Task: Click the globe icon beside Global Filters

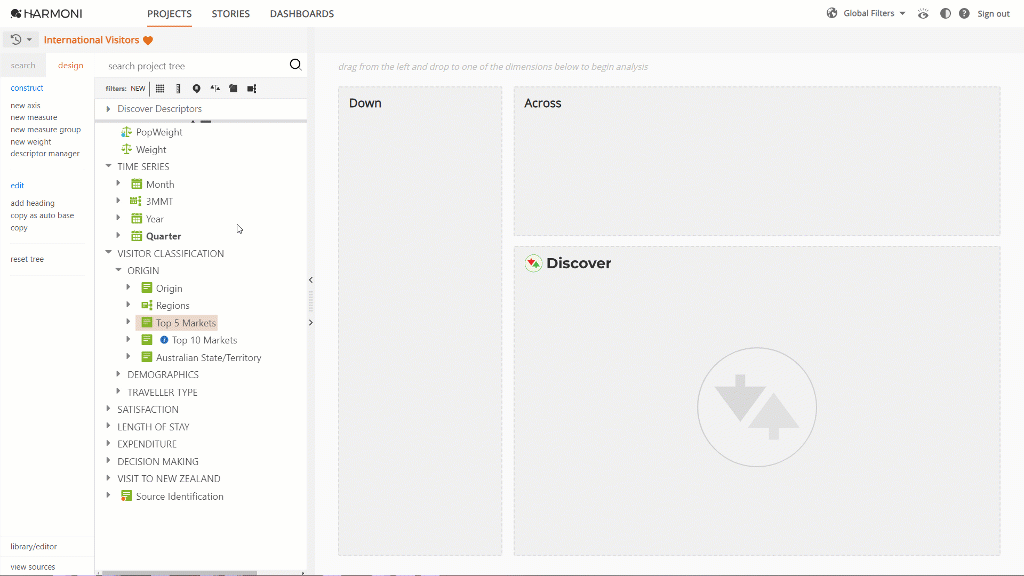Action: (x=832, y=13)
